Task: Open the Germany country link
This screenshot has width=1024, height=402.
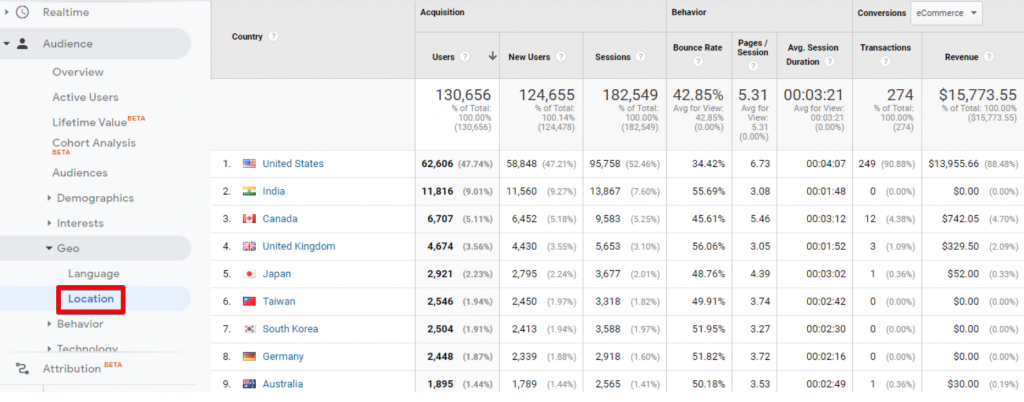Action: coord(283,356)
